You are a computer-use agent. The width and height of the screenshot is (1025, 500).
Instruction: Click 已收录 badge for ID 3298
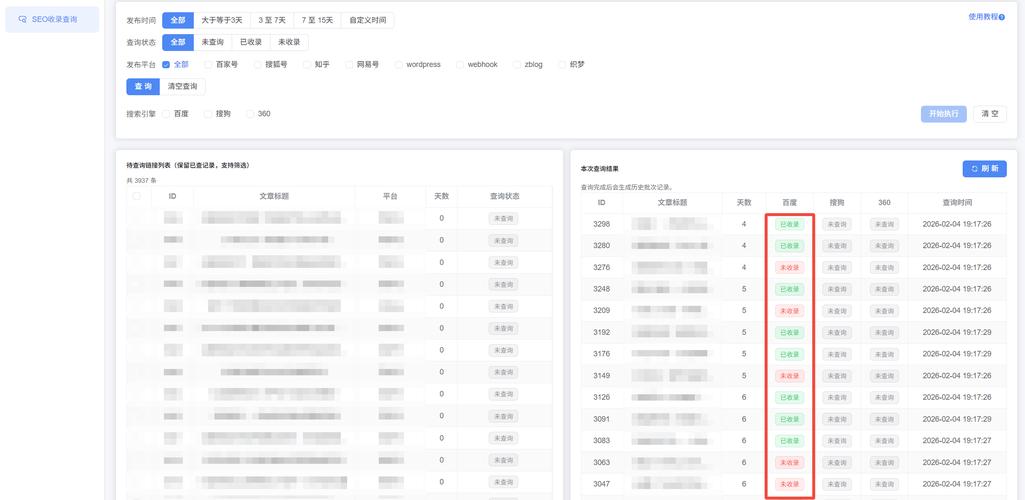point(789,224)
